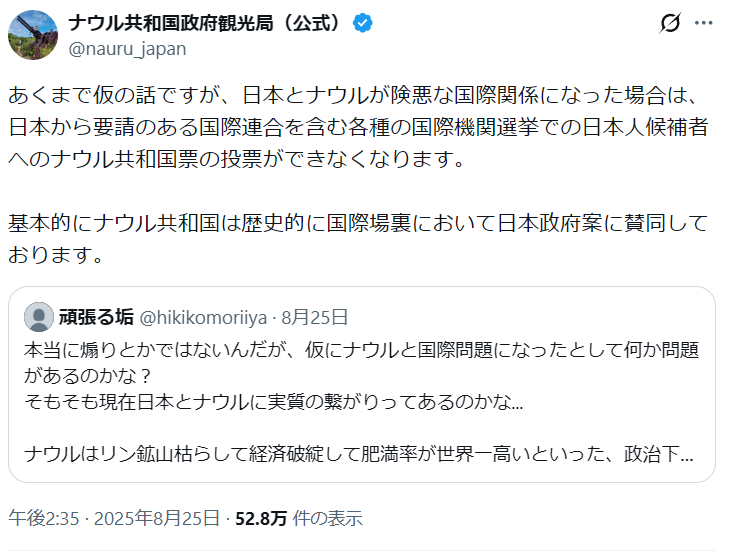Visit the @nauru_japan handle link
This screenshot has width=736, height=551.
[x=126, y=48]
